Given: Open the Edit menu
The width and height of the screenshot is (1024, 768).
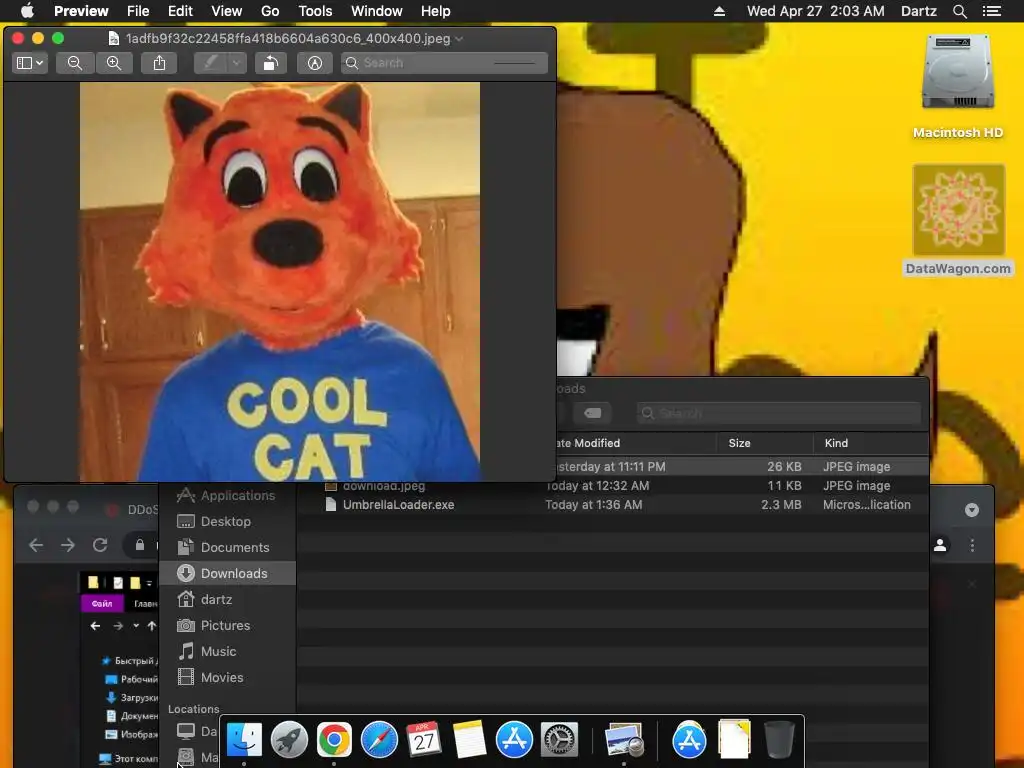Looking at the screenshot, I should tap(180, 11).
